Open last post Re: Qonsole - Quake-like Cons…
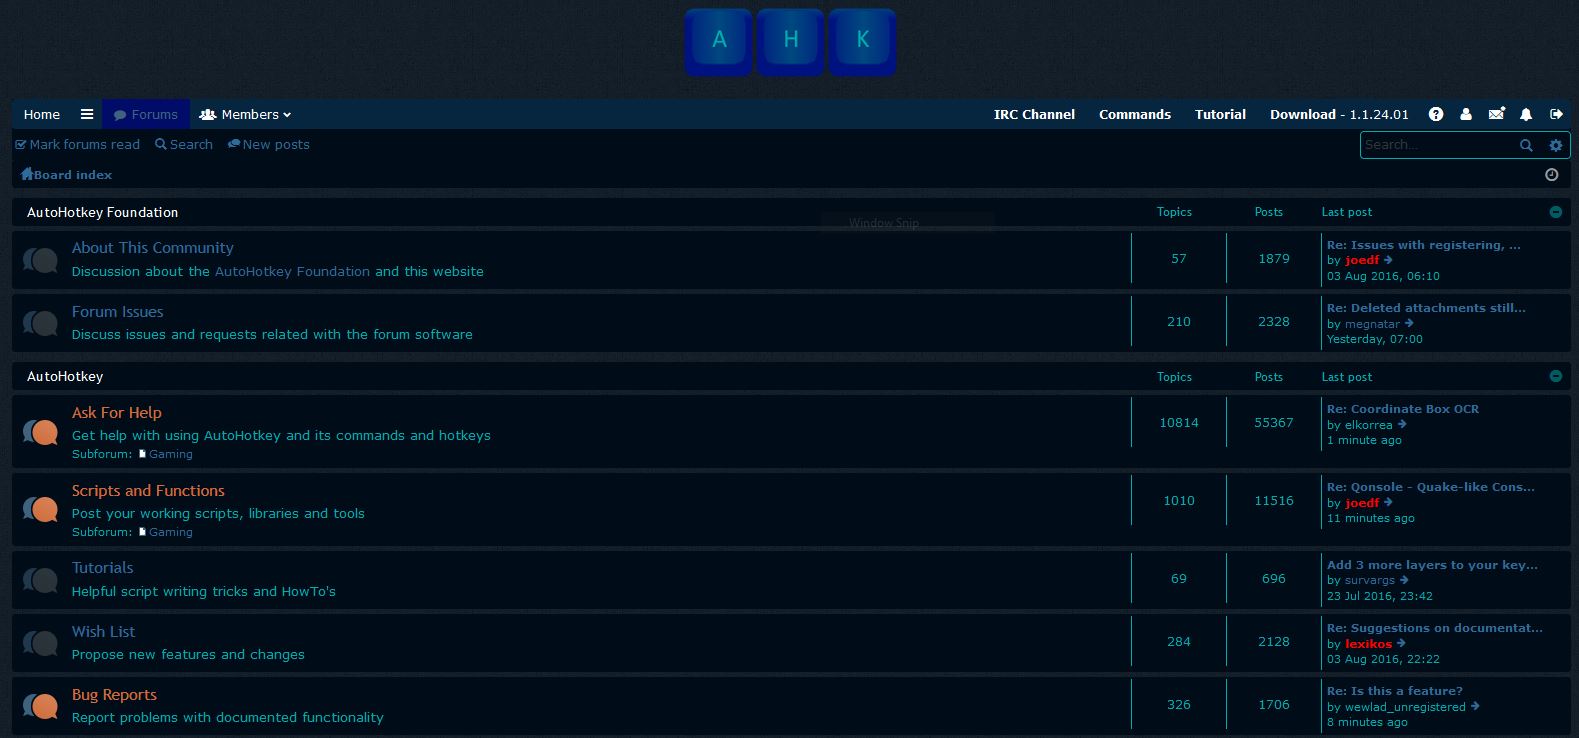Screen dimensions: 1579x738 point(1430,486)
